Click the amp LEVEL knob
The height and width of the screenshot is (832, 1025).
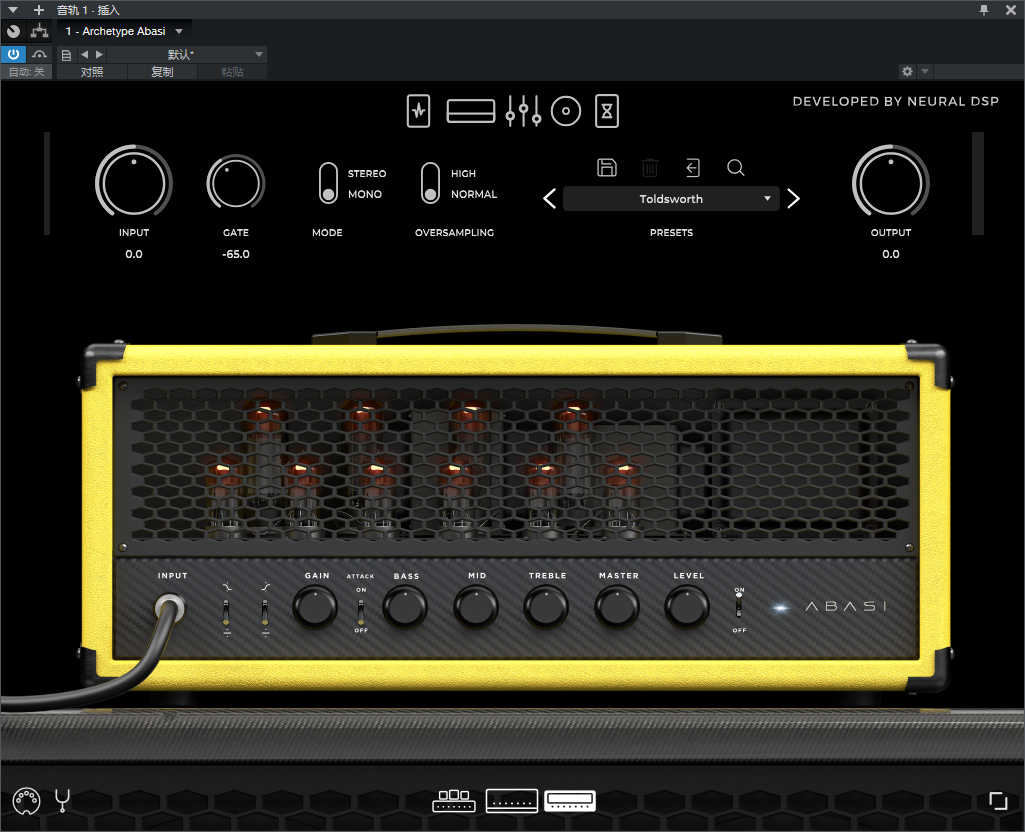[687, 607]
